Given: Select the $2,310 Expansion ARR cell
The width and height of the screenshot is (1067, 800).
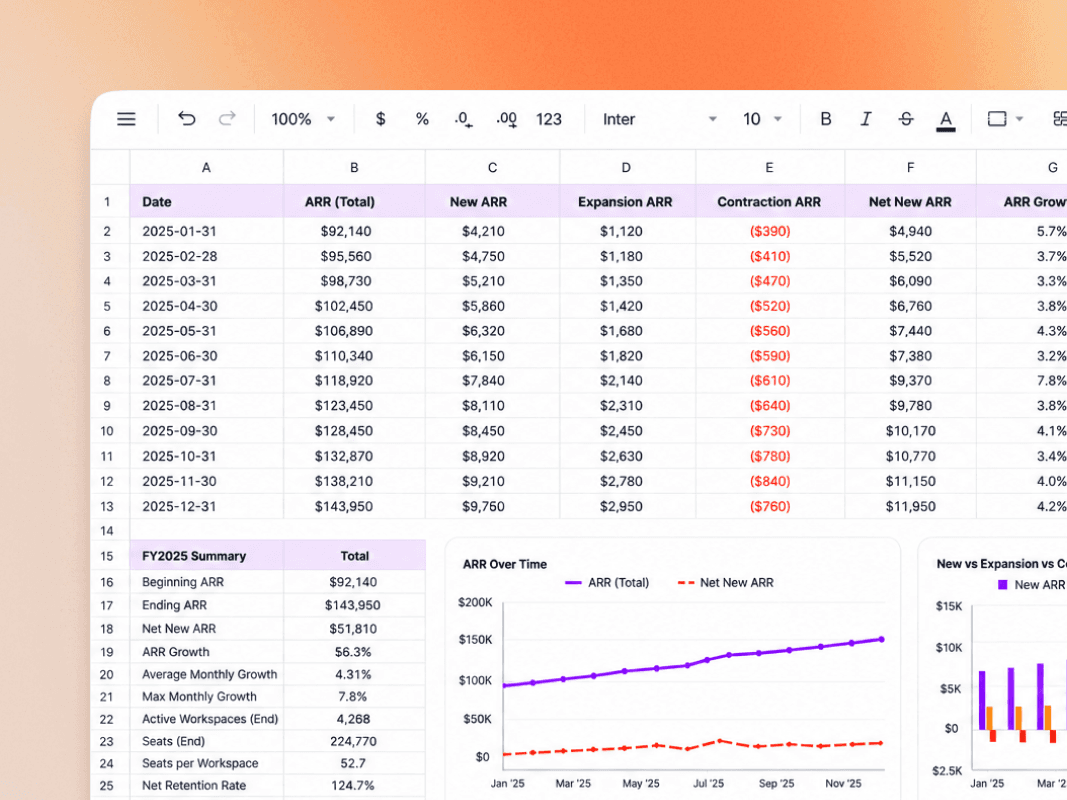Looking at the screenshot, I should point(626,405).
